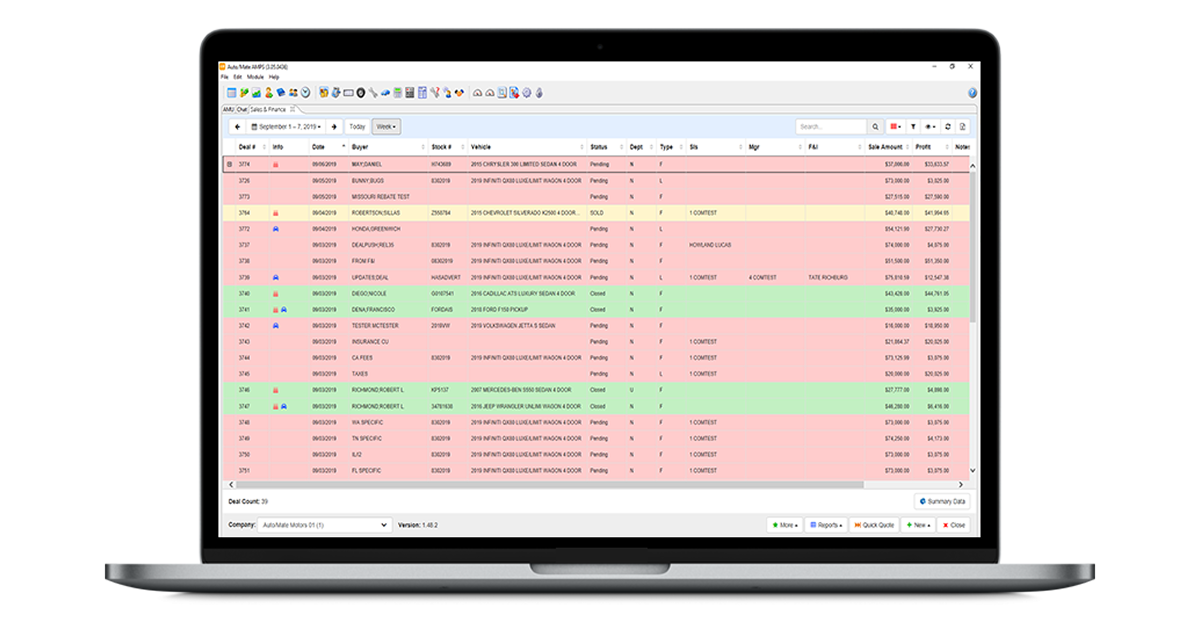This screenshot has height=630, width=1200.
Task: Click the search magnifier button
Action: coord(876,127)
